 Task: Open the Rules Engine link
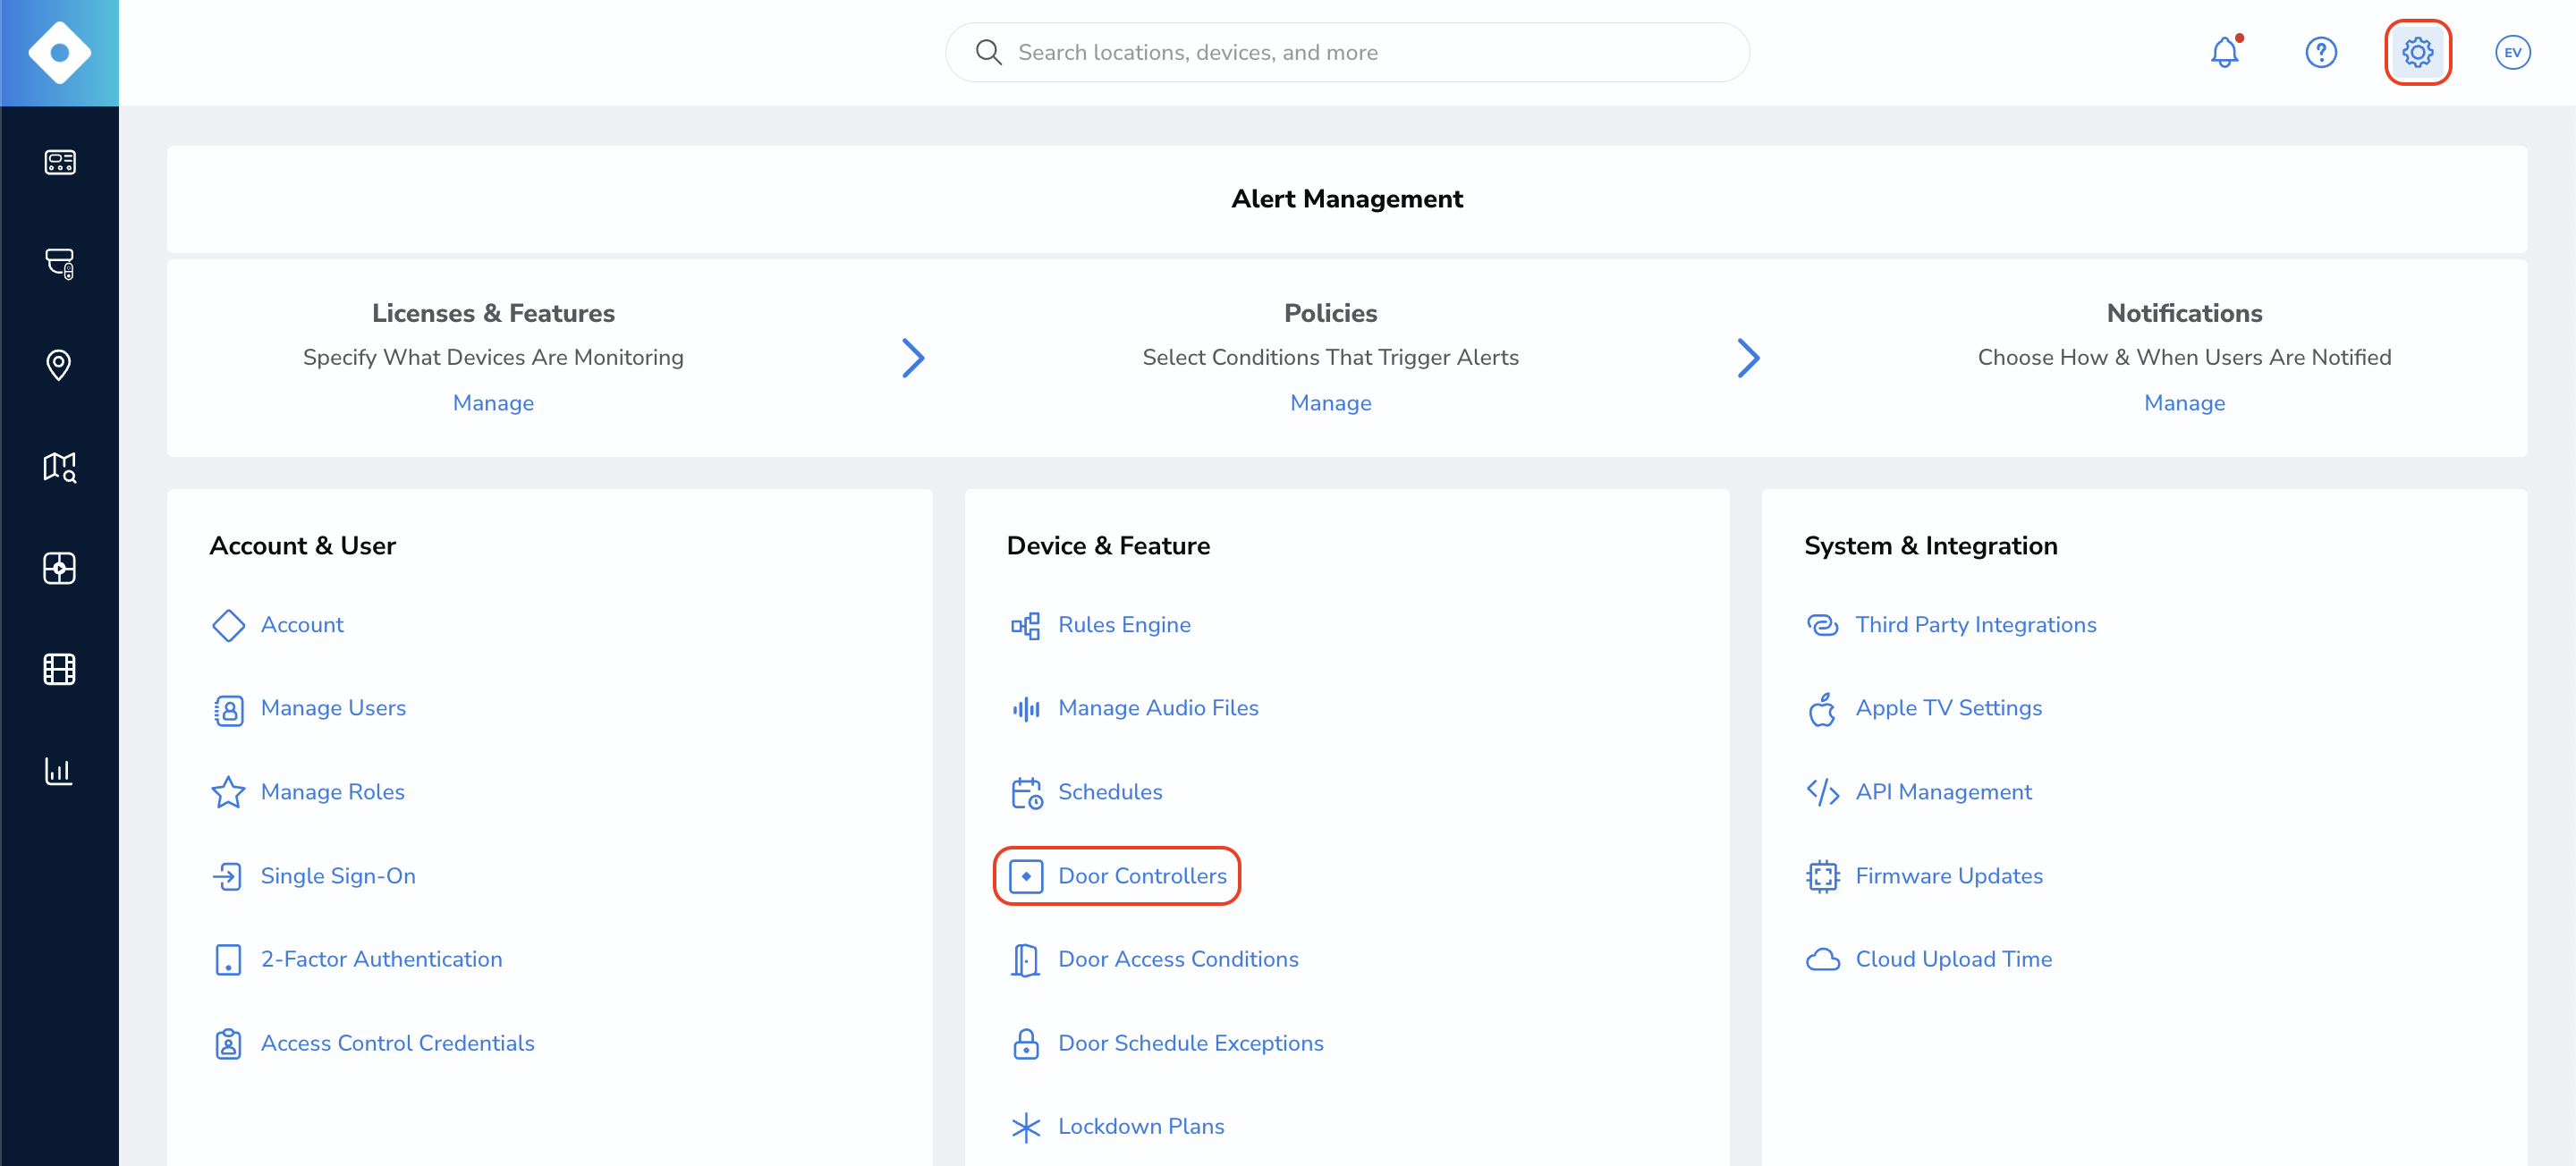pos(1124,625)
